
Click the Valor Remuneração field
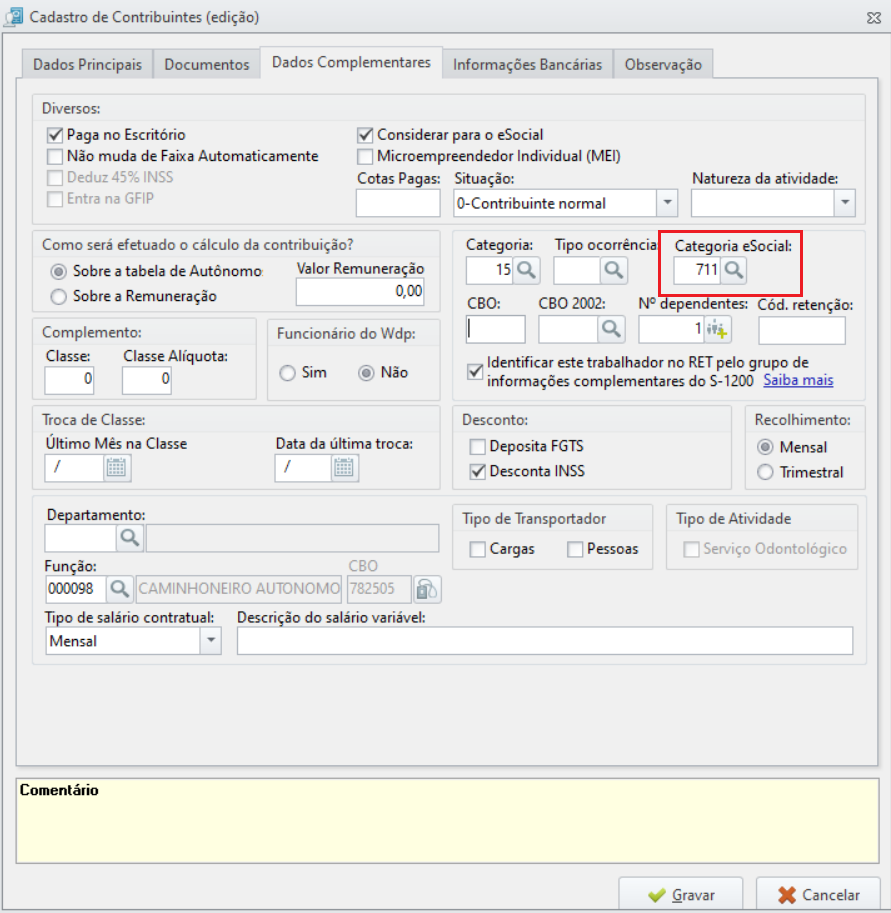pyautogui.click(x=360, y=291)
